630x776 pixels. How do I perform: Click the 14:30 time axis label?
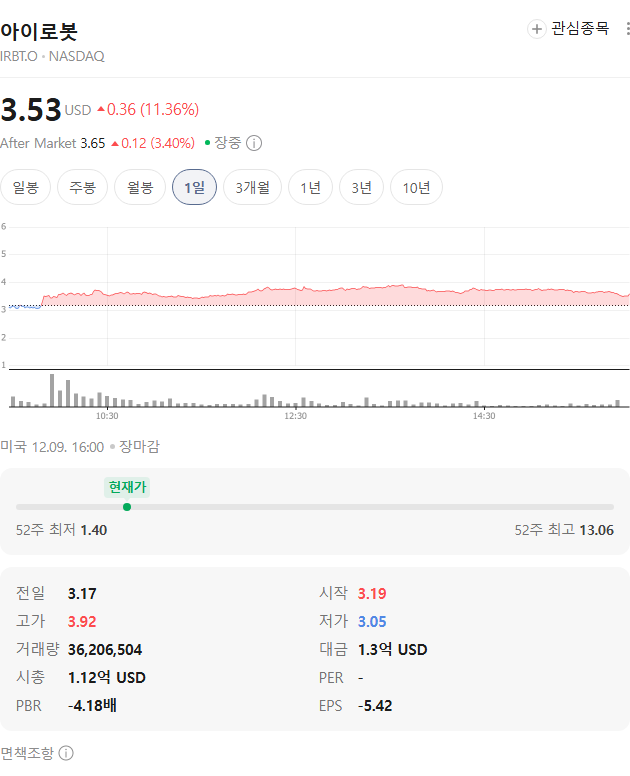point(484,416)
